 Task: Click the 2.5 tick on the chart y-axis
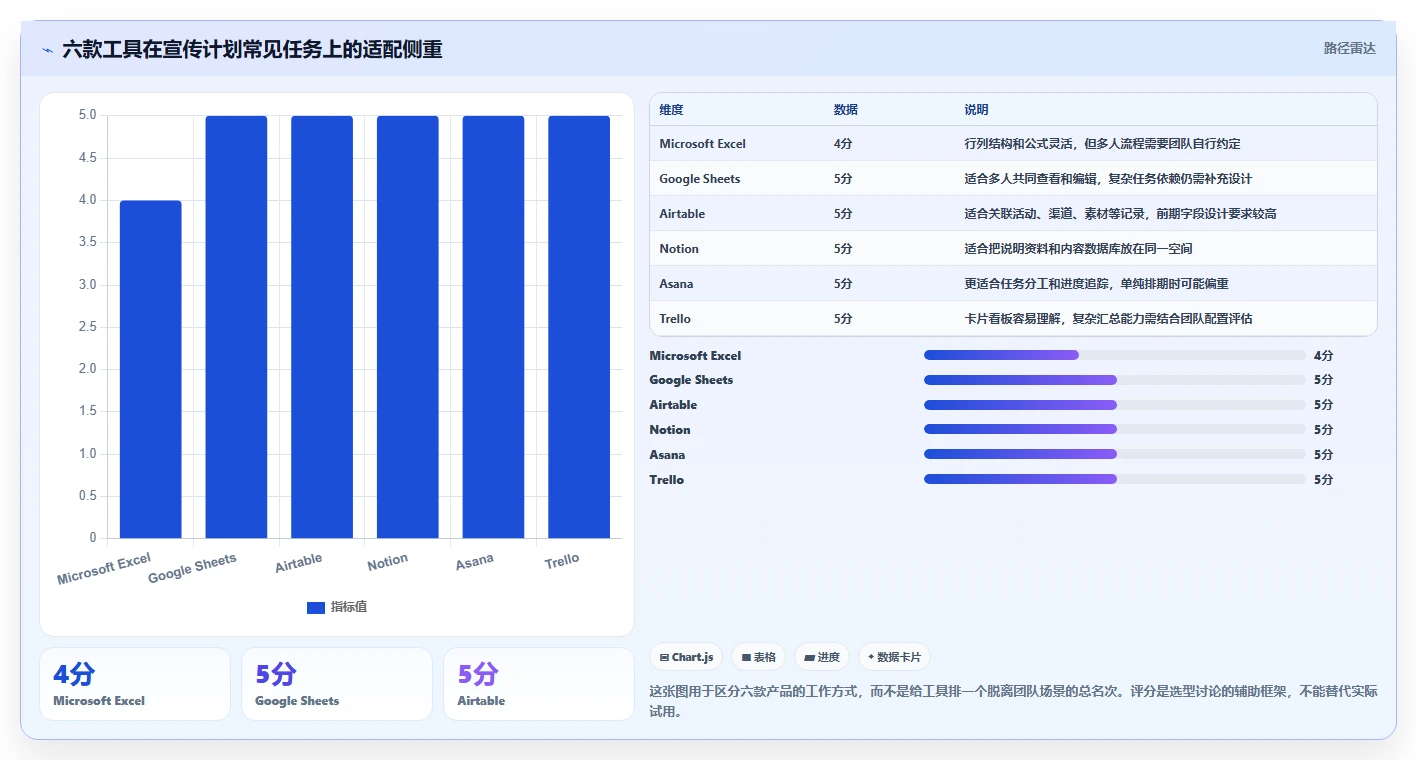tap(88, 327)
